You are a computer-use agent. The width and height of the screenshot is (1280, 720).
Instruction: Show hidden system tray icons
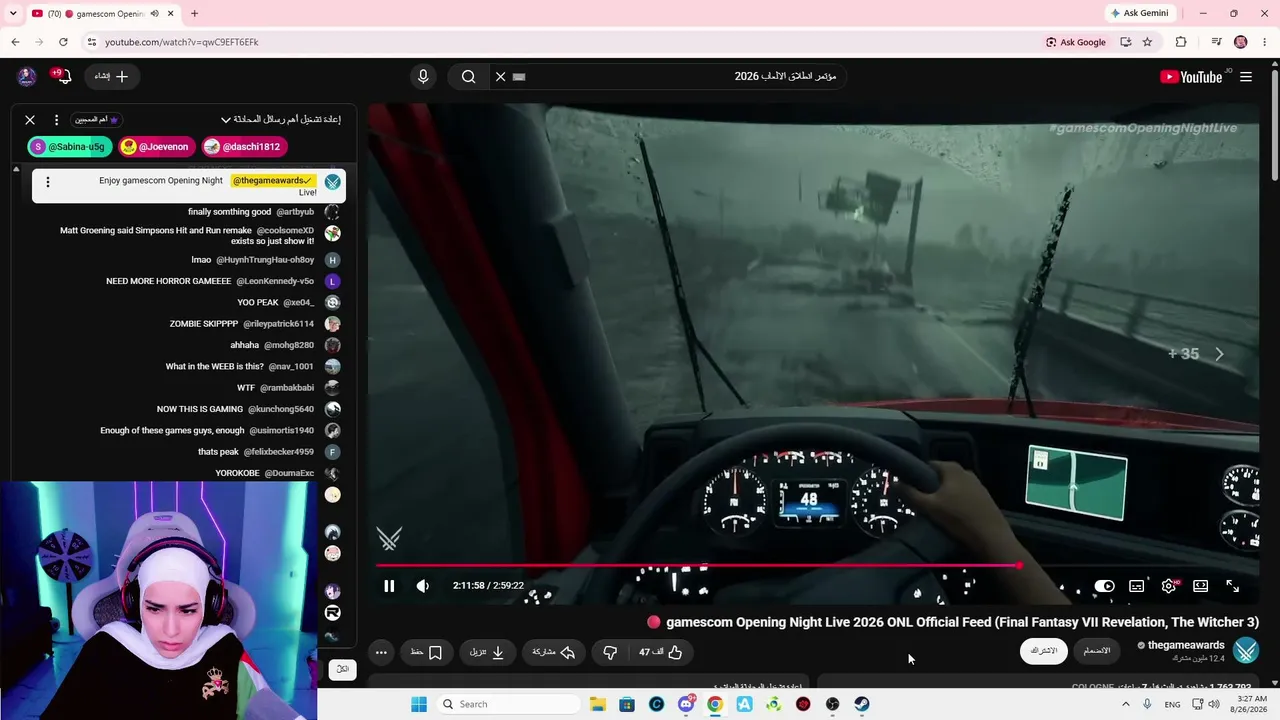1125,704
